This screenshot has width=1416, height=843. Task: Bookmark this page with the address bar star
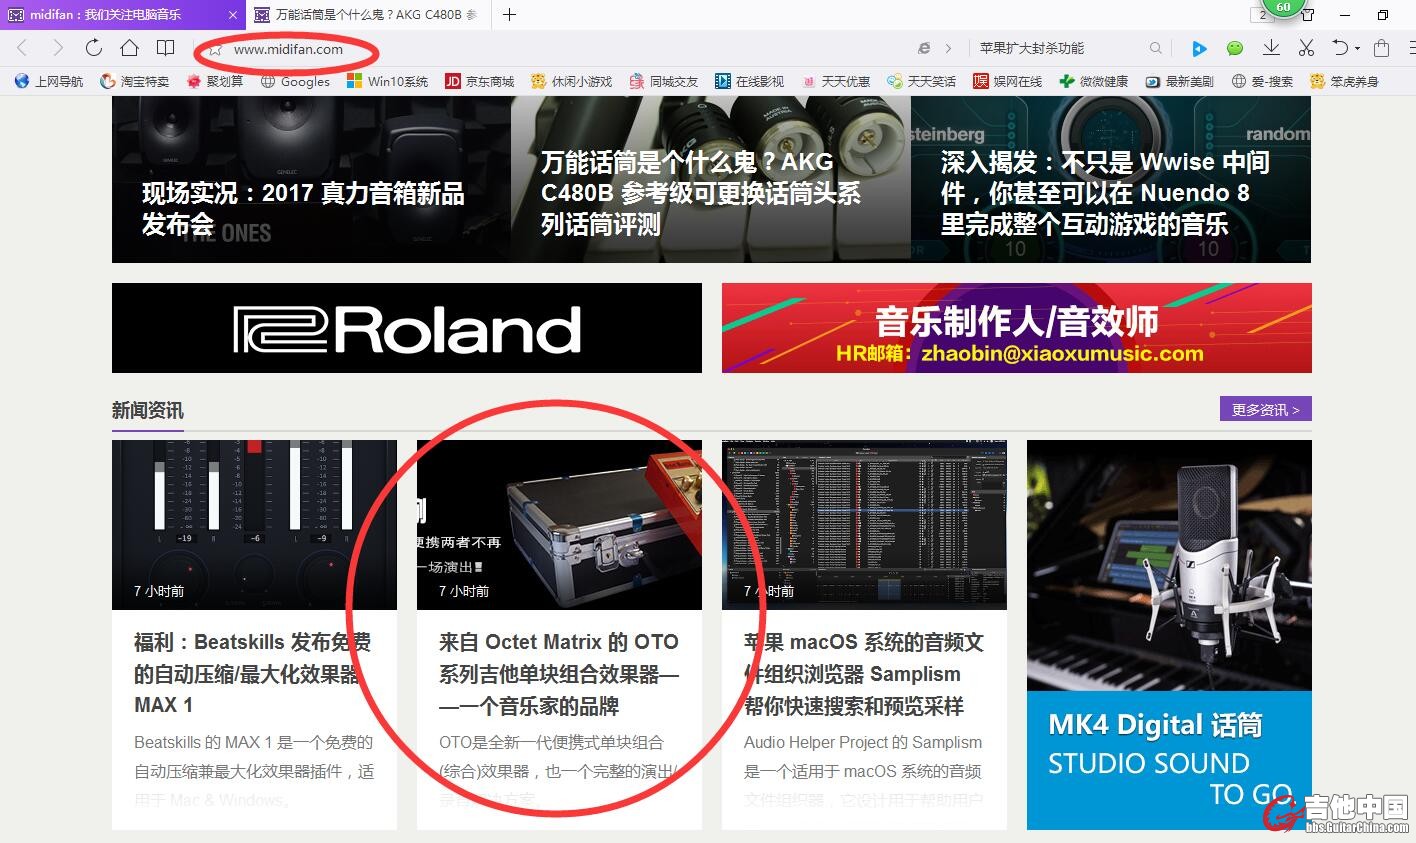click(x=215, y=49)
